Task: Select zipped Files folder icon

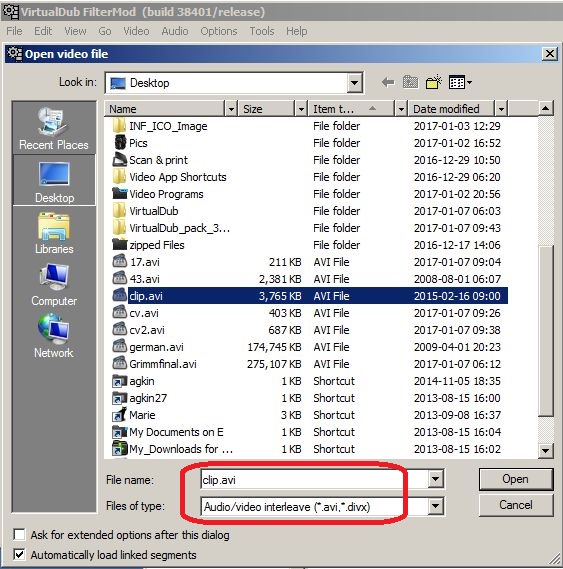Action: pyautogui.click(x=119, y=245)
